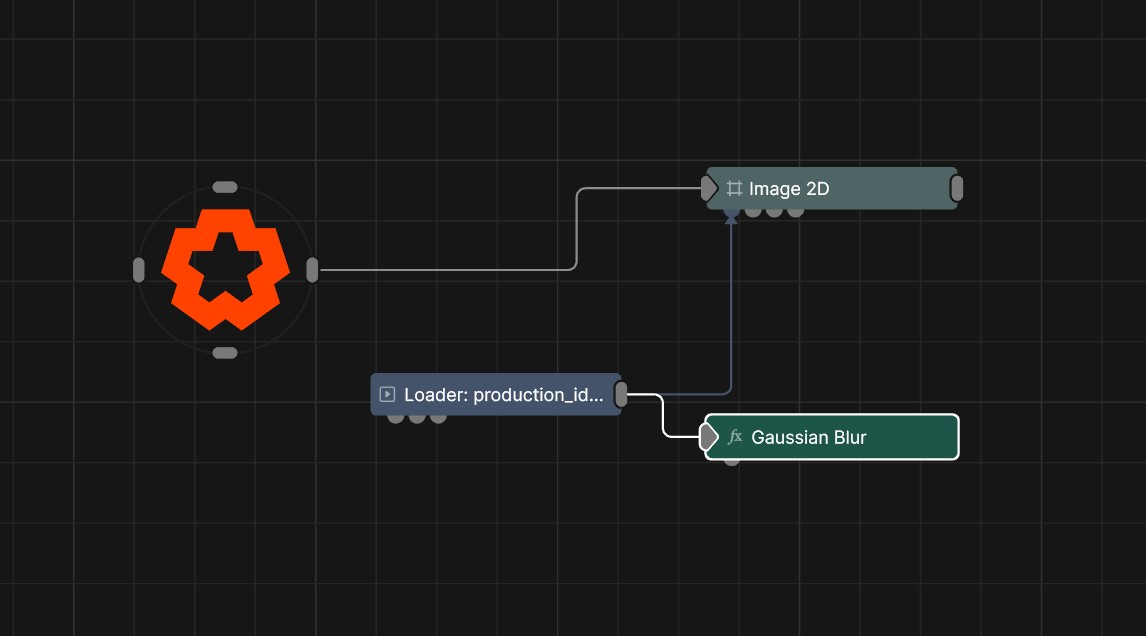Click the first bottom port on Loader node
This screenshot has width=1146, height=636.
click(x=396, y=417)
